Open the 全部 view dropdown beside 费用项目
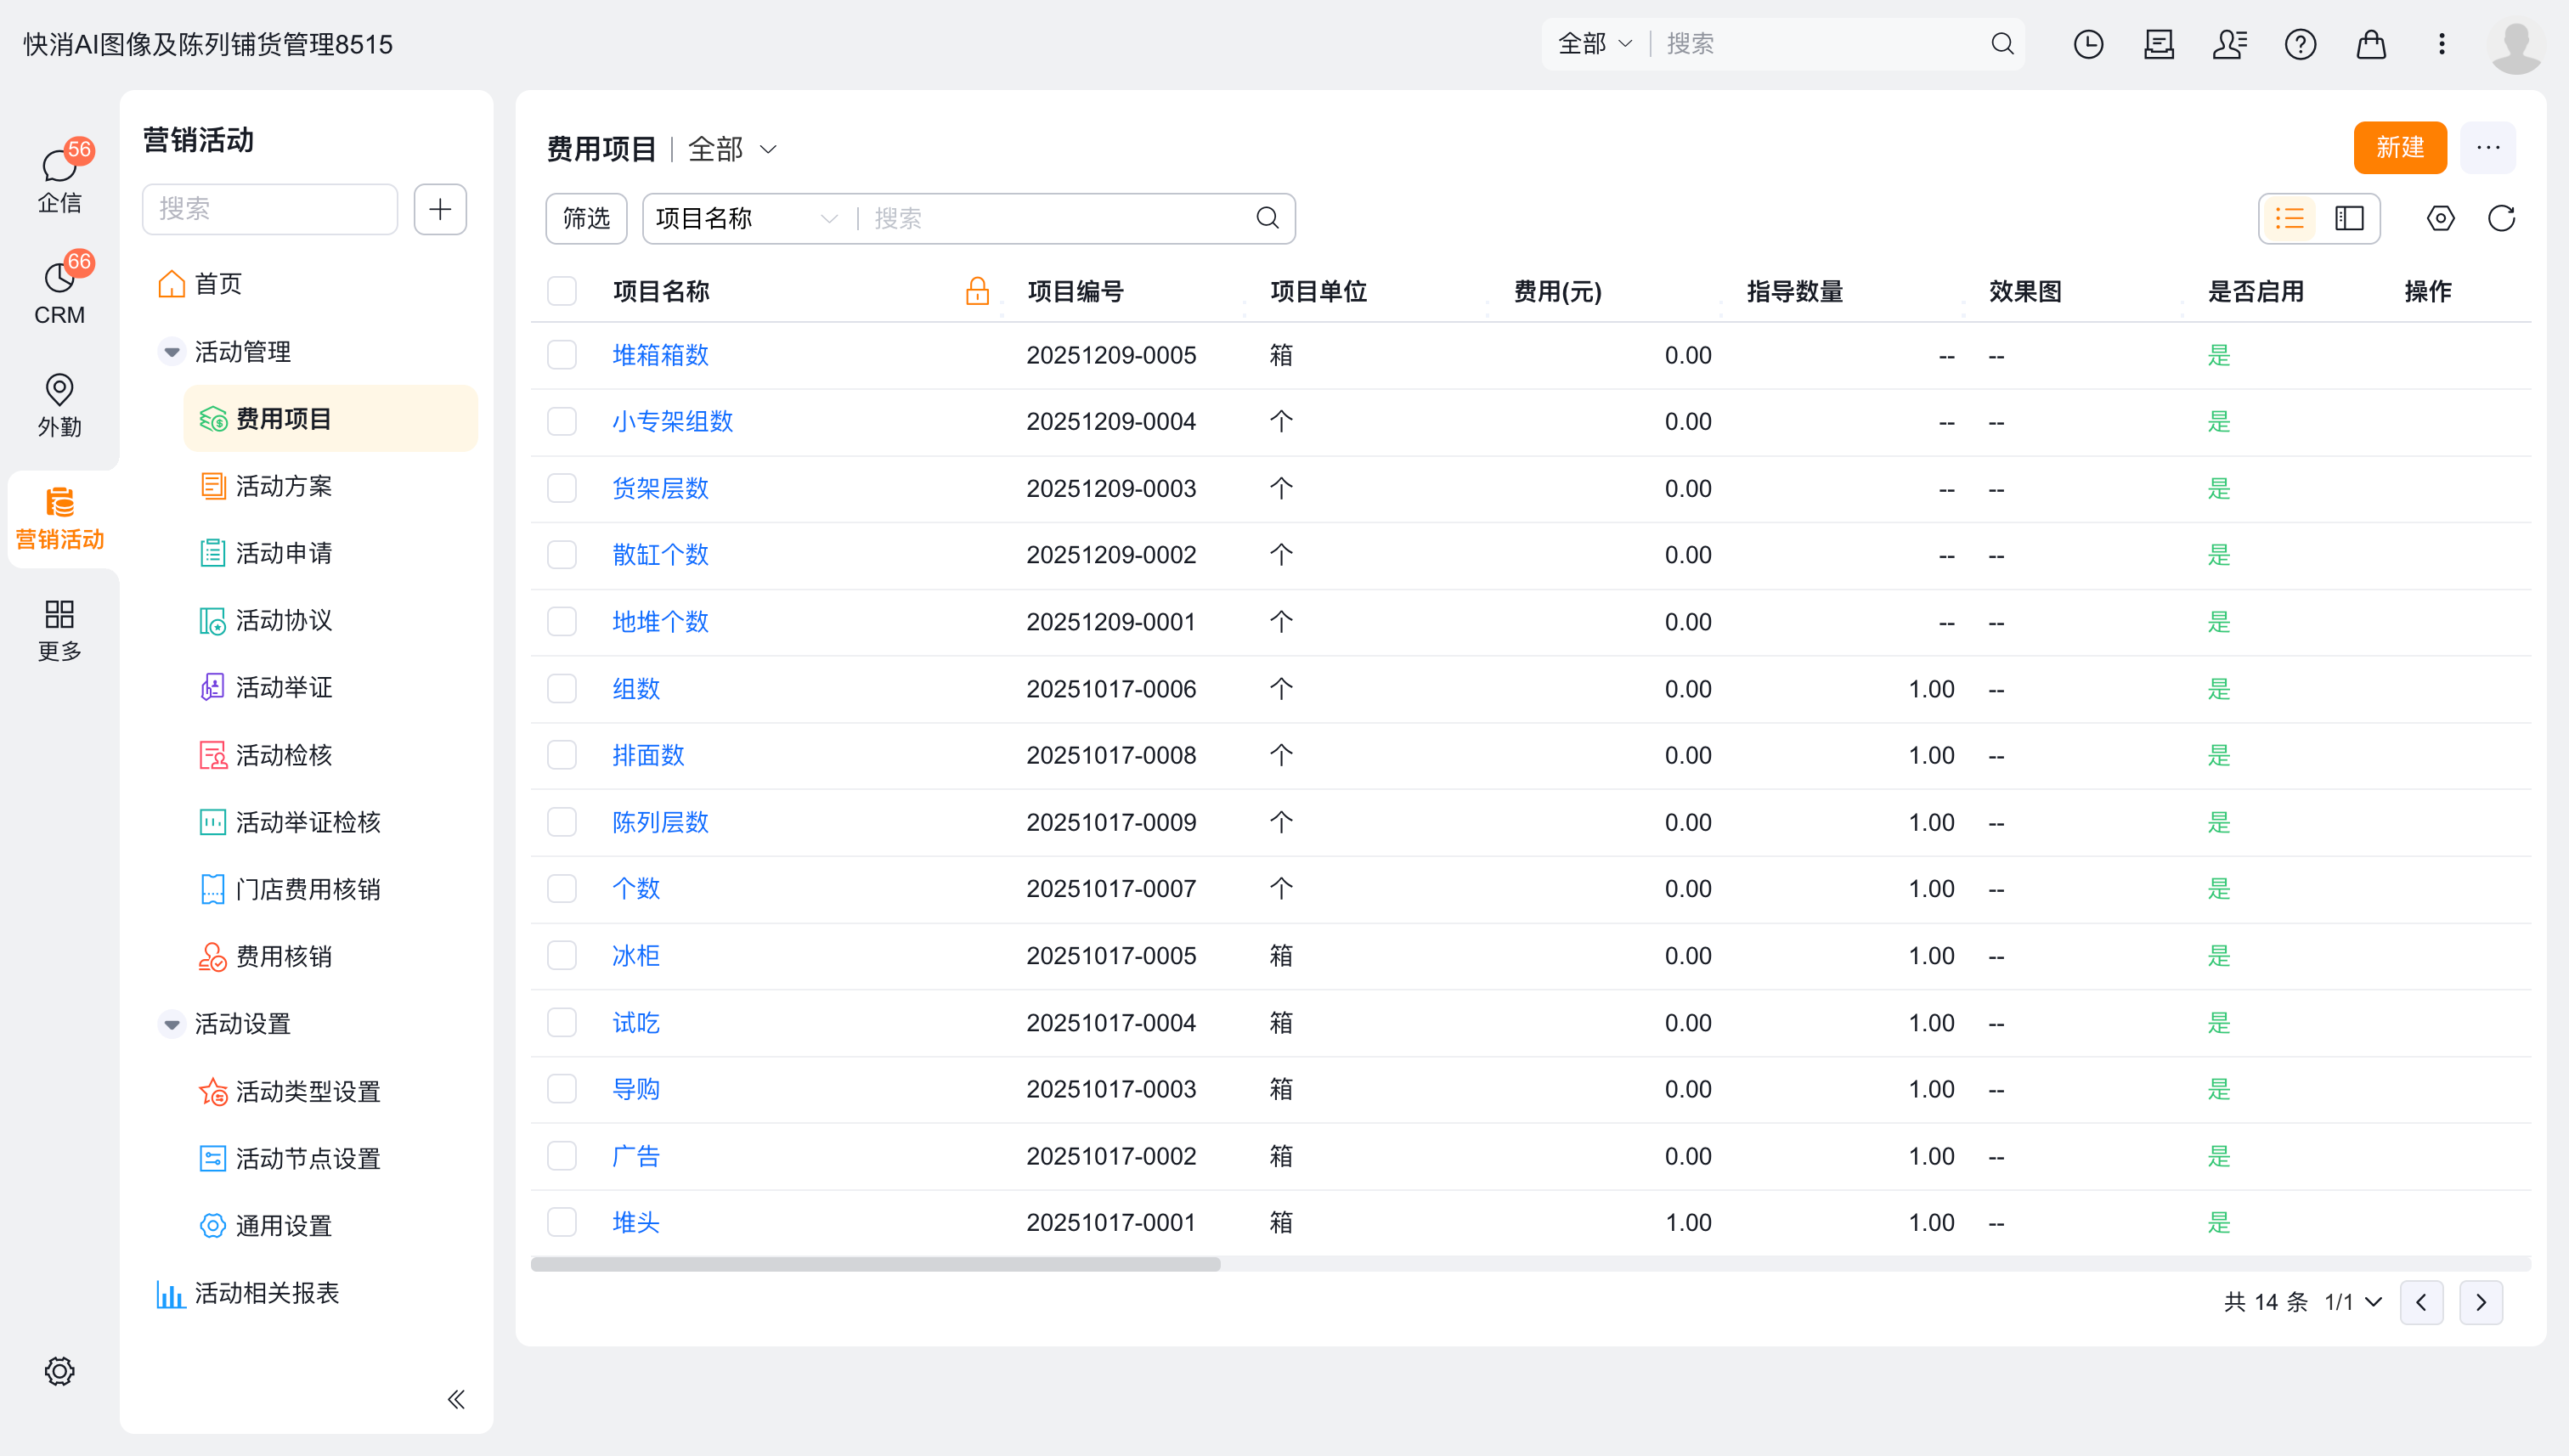 (732, 149)
